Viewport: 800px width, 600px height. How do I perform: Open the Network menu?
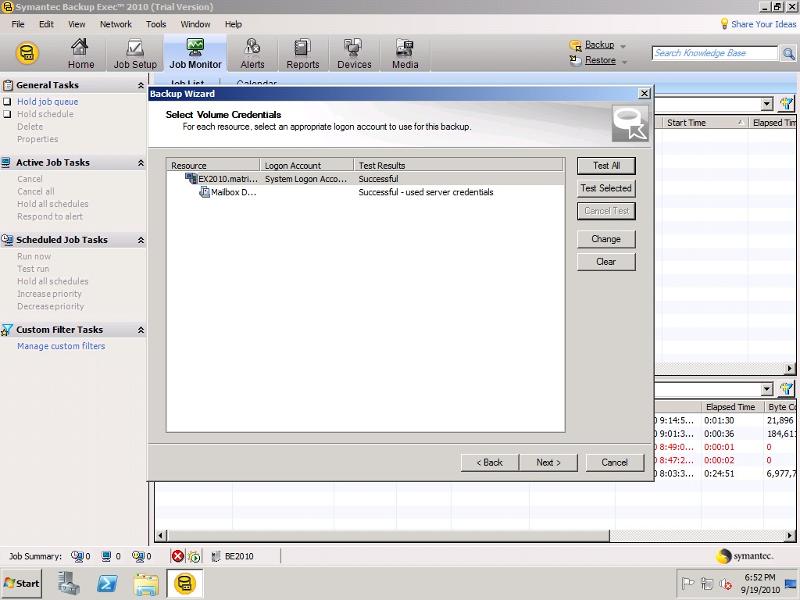click(x=116, y=24)
